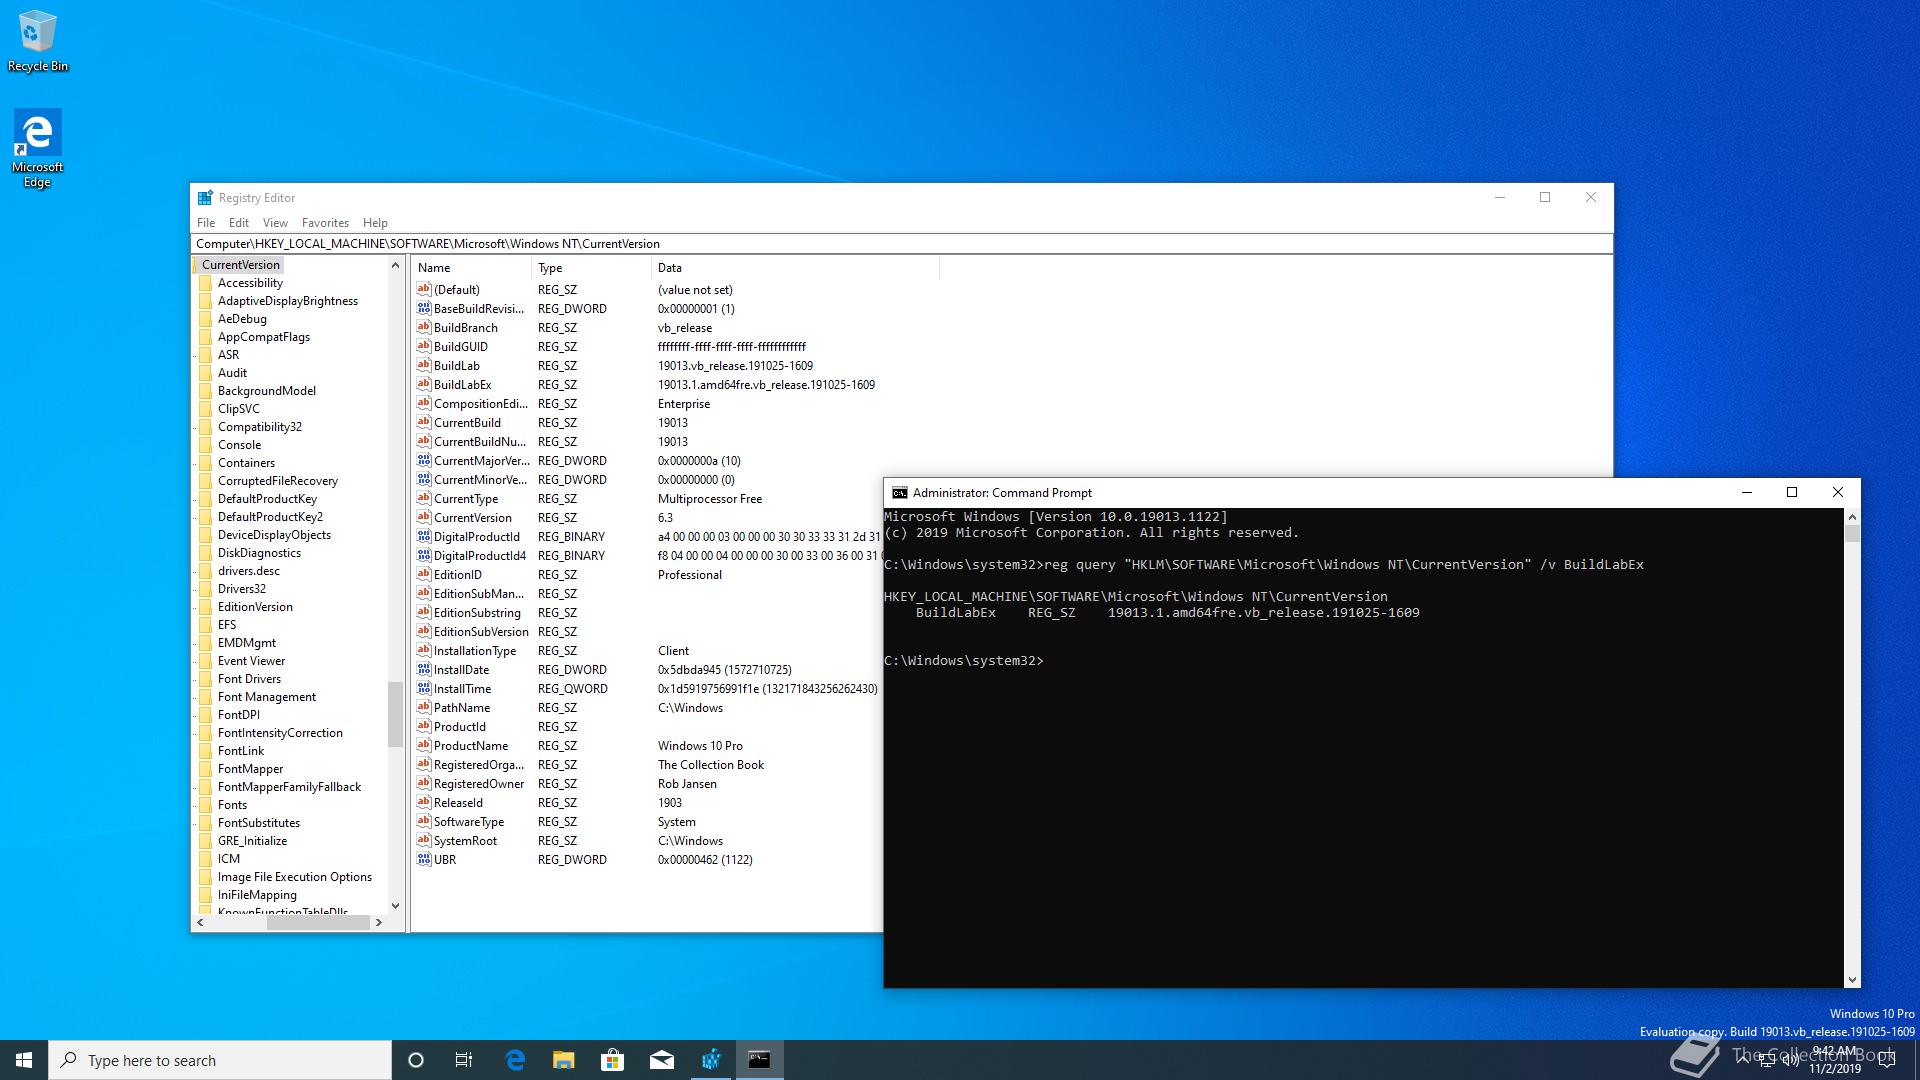Select the Audit tree key
1920x1080 pixels.
click(x=232, y=373)
